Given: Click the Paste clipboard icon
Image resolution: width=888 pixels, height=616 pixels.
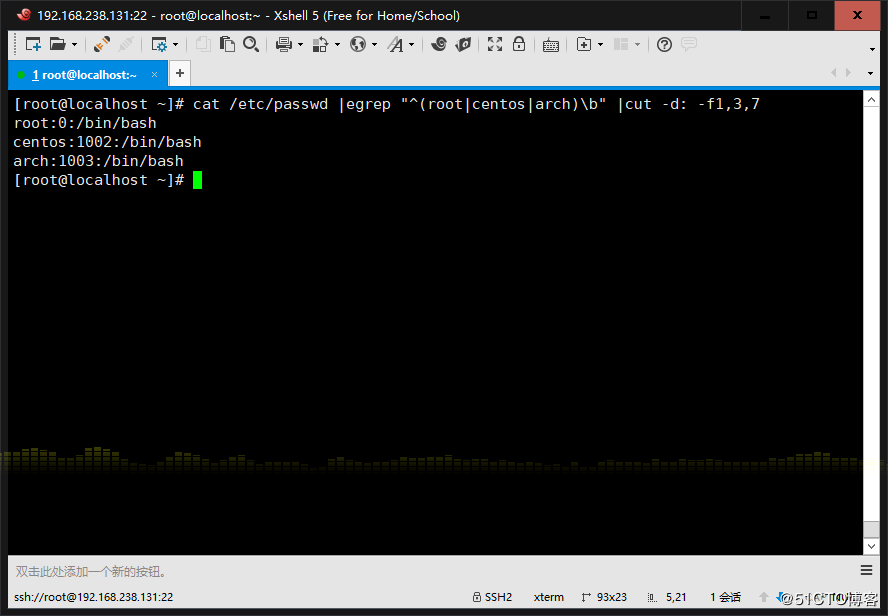Looking at the screenshot, I should point(227,44).
